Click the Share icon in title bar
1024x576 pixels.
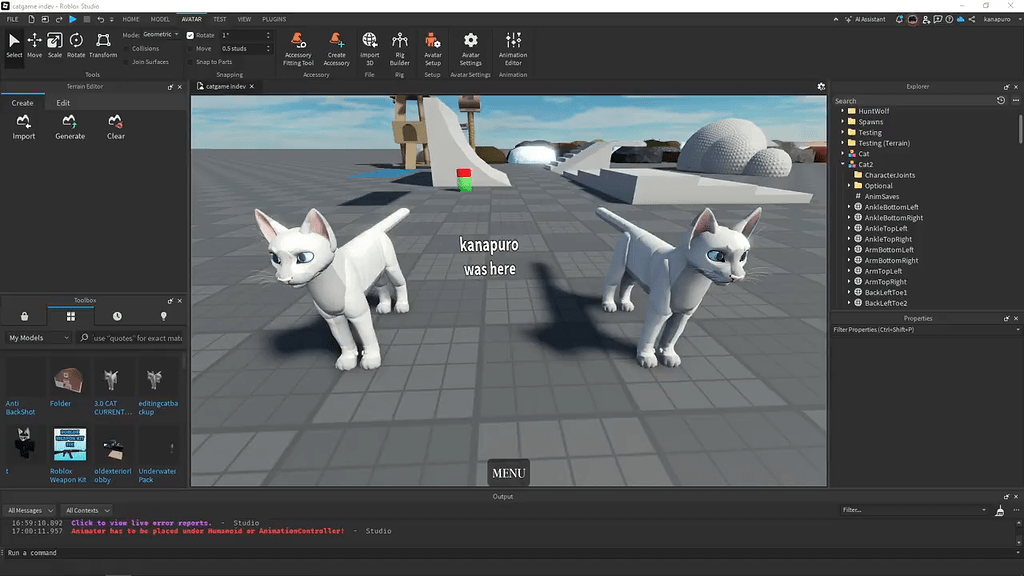972,20
